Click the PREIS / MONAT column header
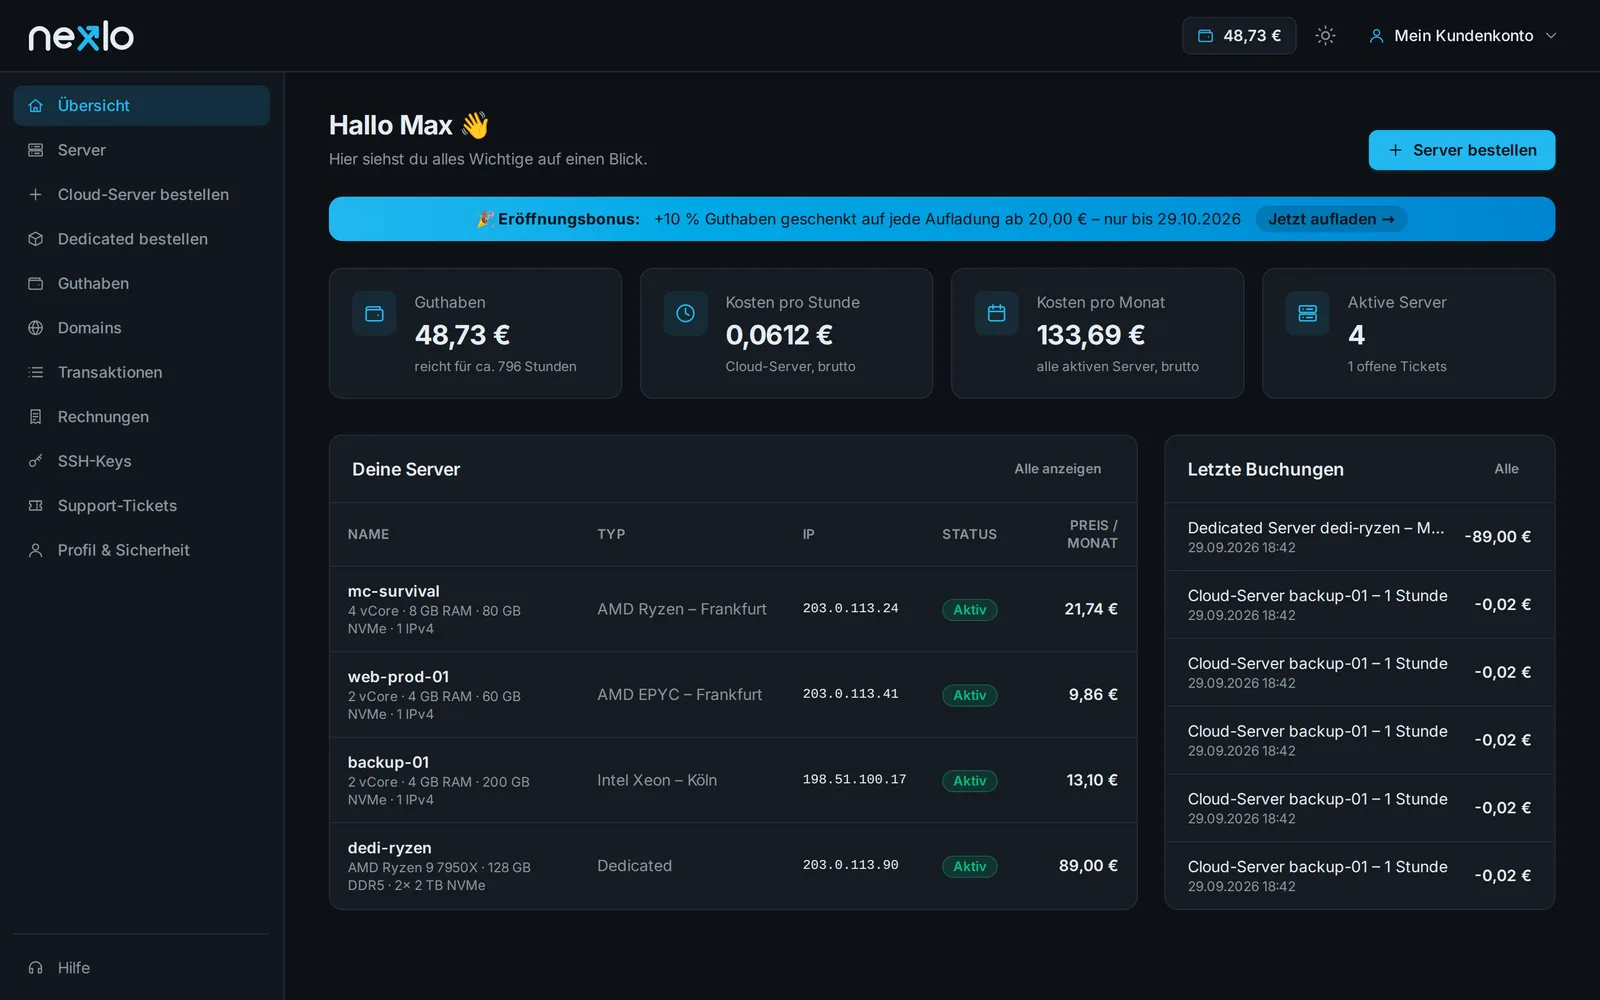Image resolution: width=1600 pixels, height=1000 pixels. coord(1092,534)
